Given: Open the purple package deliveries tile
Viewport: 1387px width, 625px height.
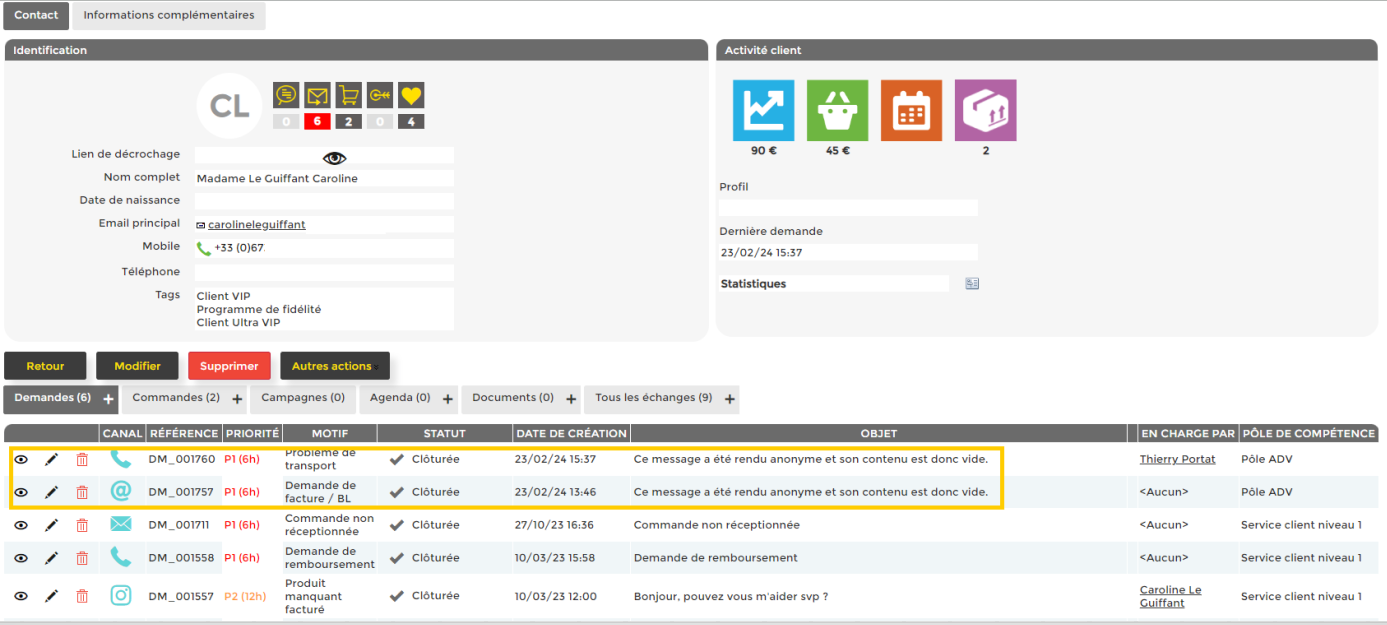Looking at the screenshot, I should pyautogui.click(x=985, y=110).
